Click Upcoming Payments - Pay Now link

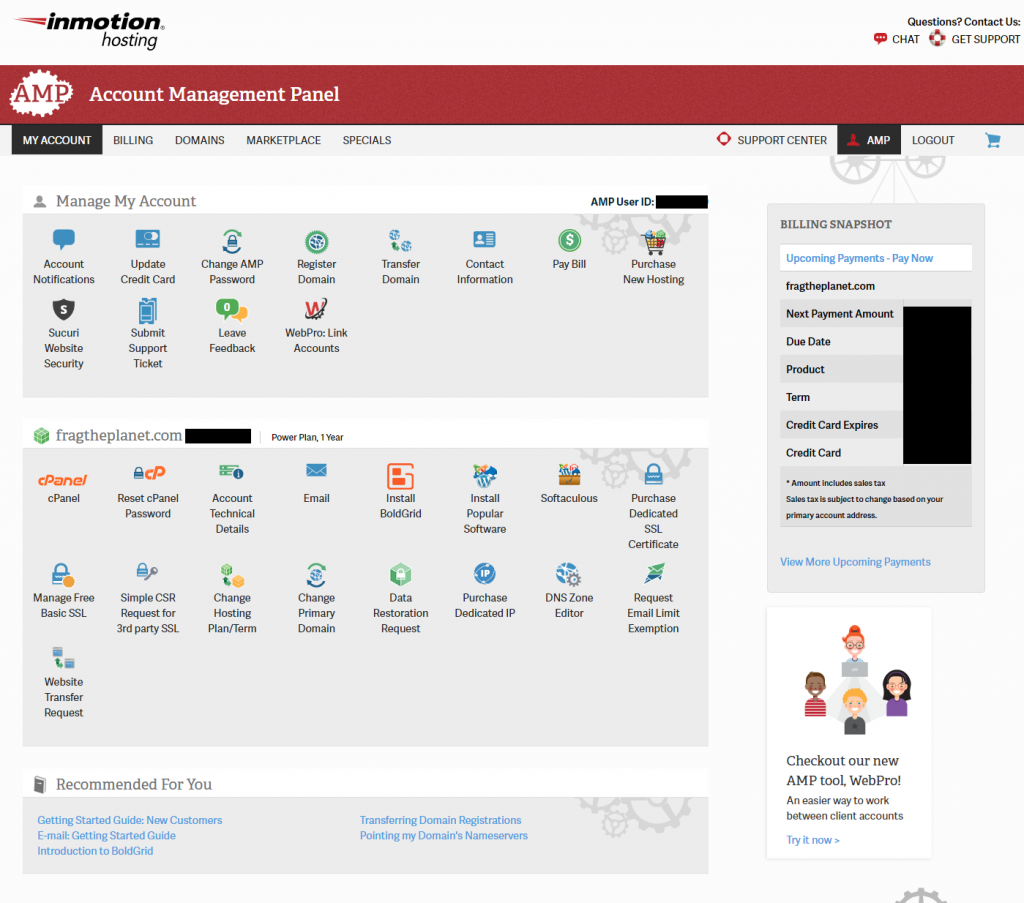[x=859, y=258]
